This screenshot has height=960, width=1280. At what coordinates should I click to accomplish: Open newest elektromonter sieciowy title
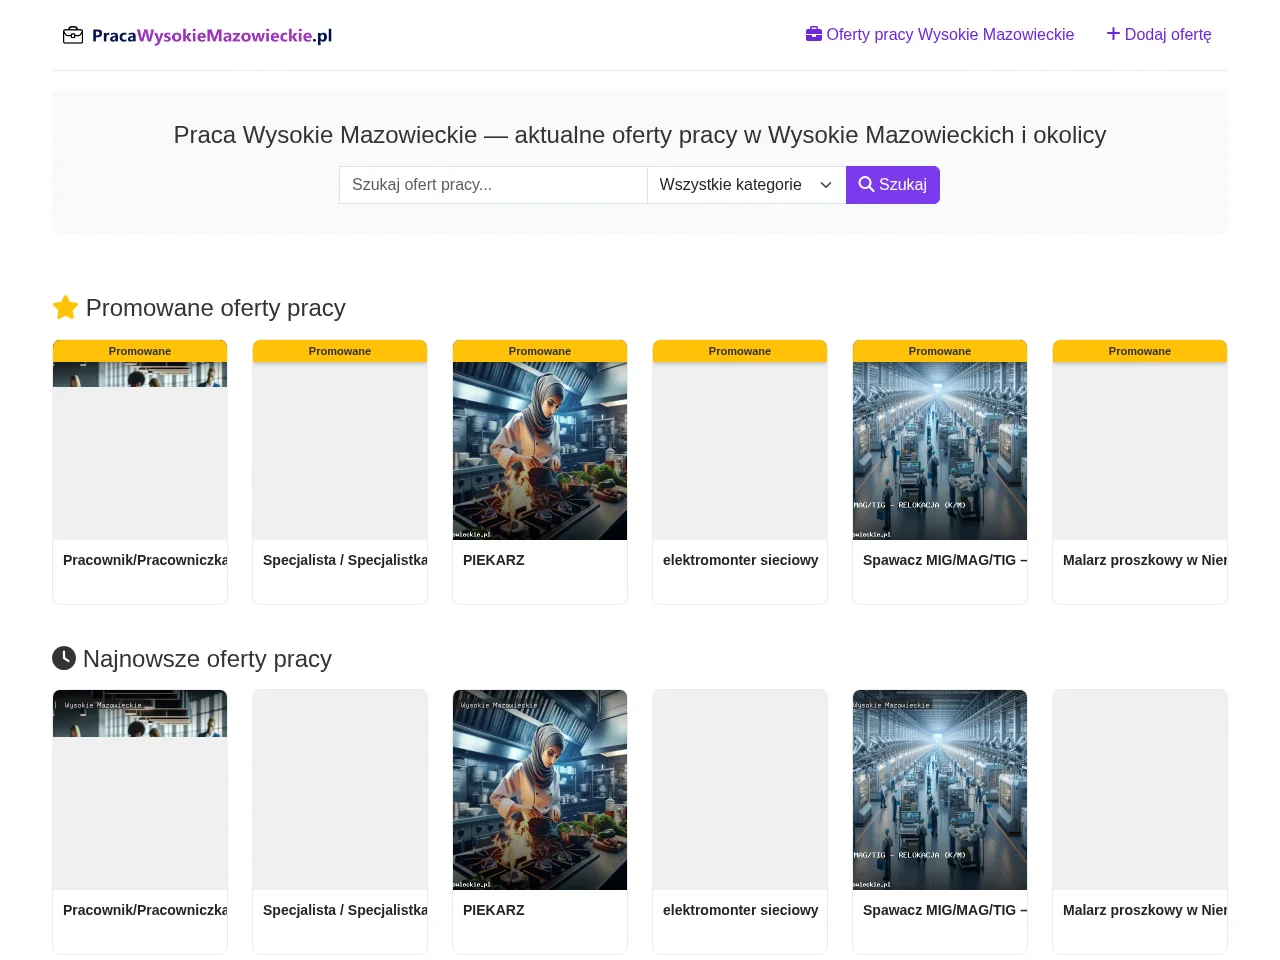coord(740,910)
